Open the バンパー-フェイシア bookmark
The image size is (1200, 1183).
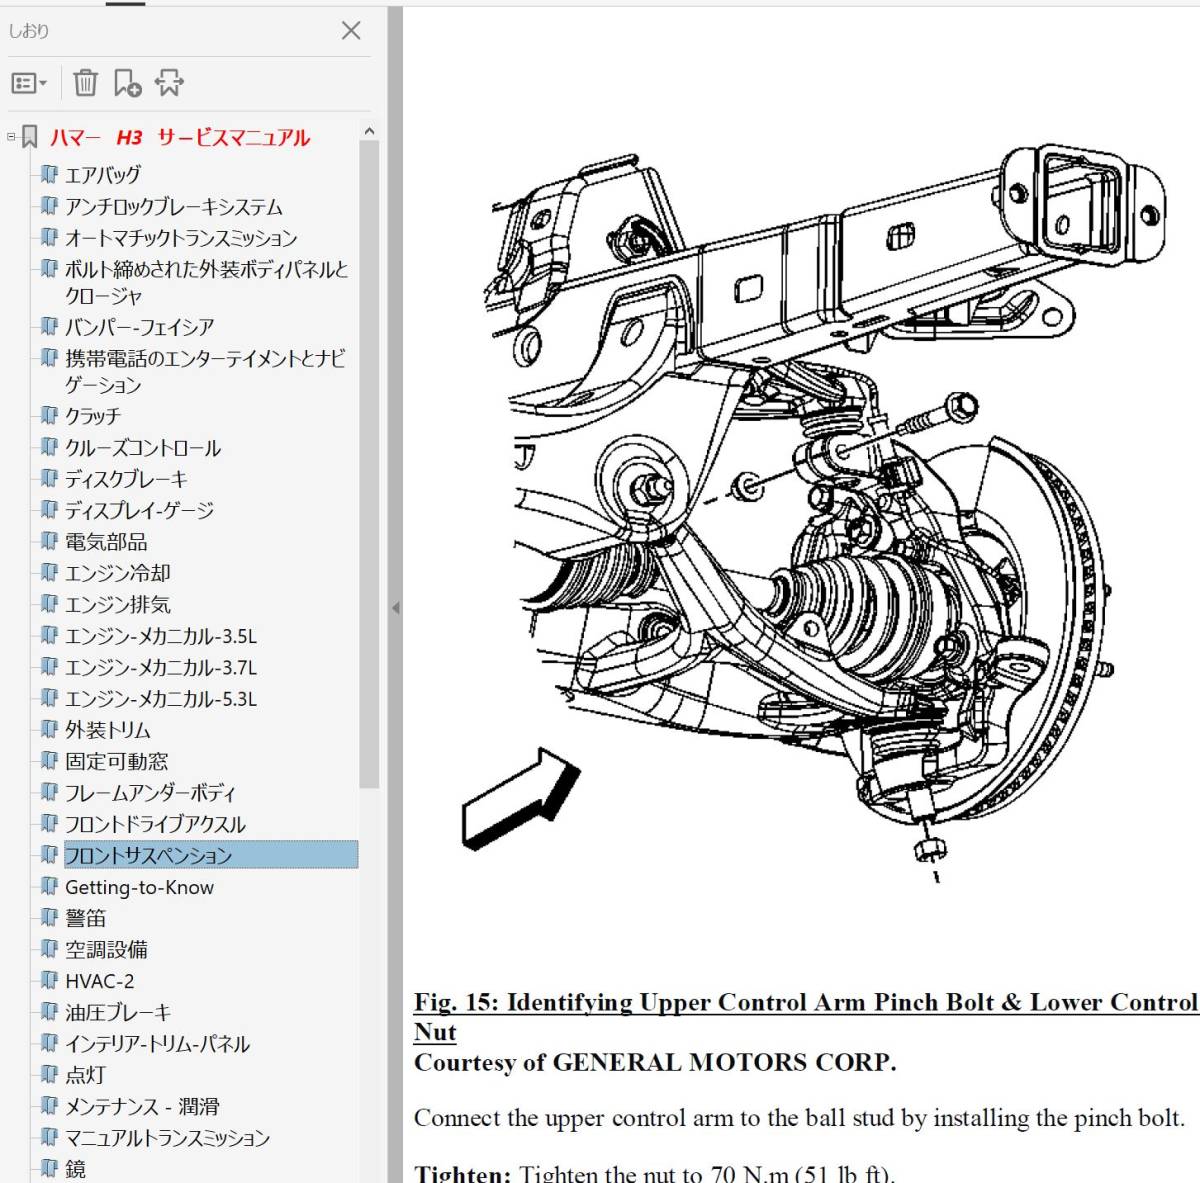[x=140, y=326]
